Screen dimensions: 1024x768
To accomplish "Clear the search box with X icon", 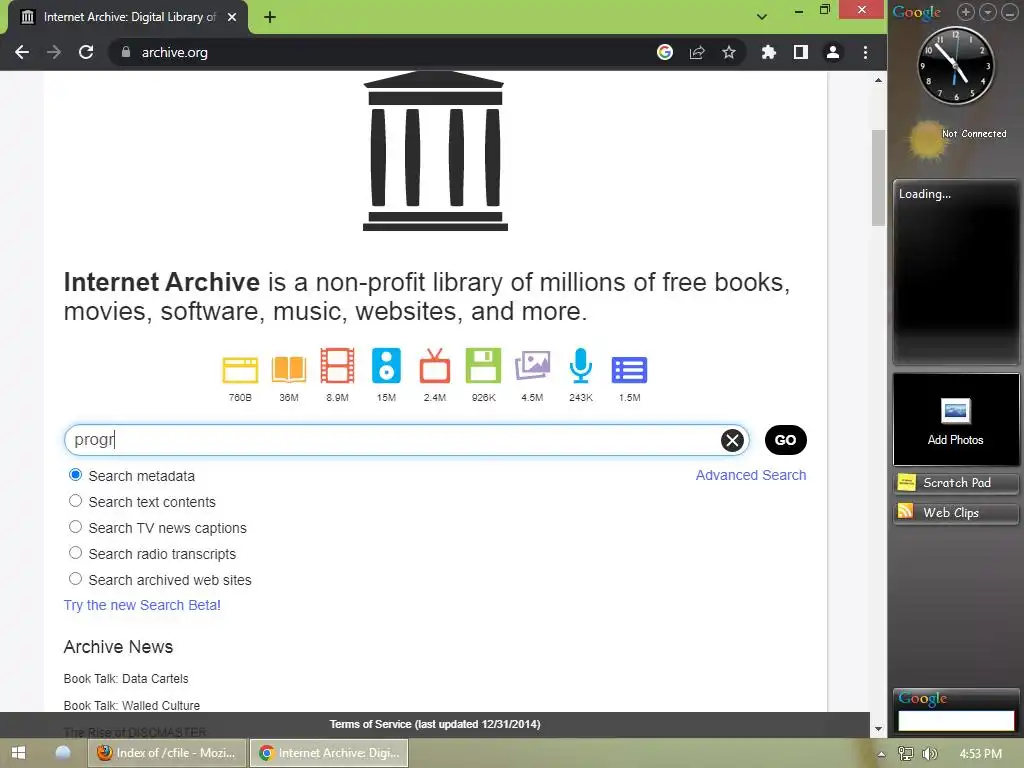I will pyautogui.click(x=732, y=440).
